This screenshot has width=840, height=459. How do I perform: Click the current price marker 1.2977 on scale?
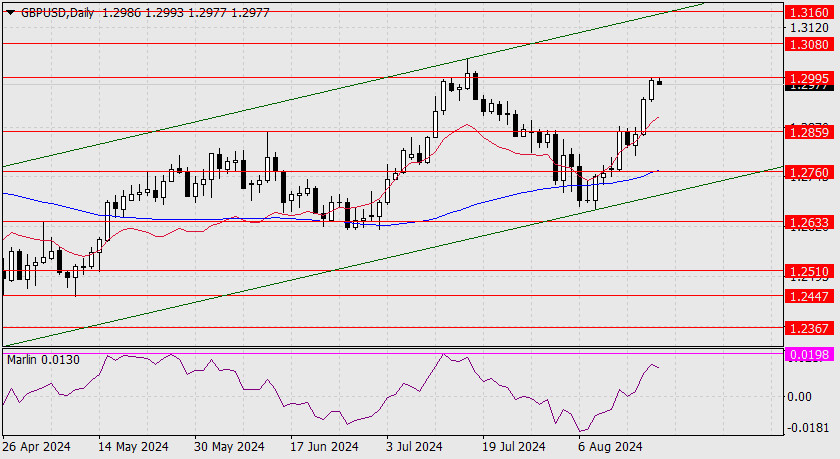click(x=809, y=87)
